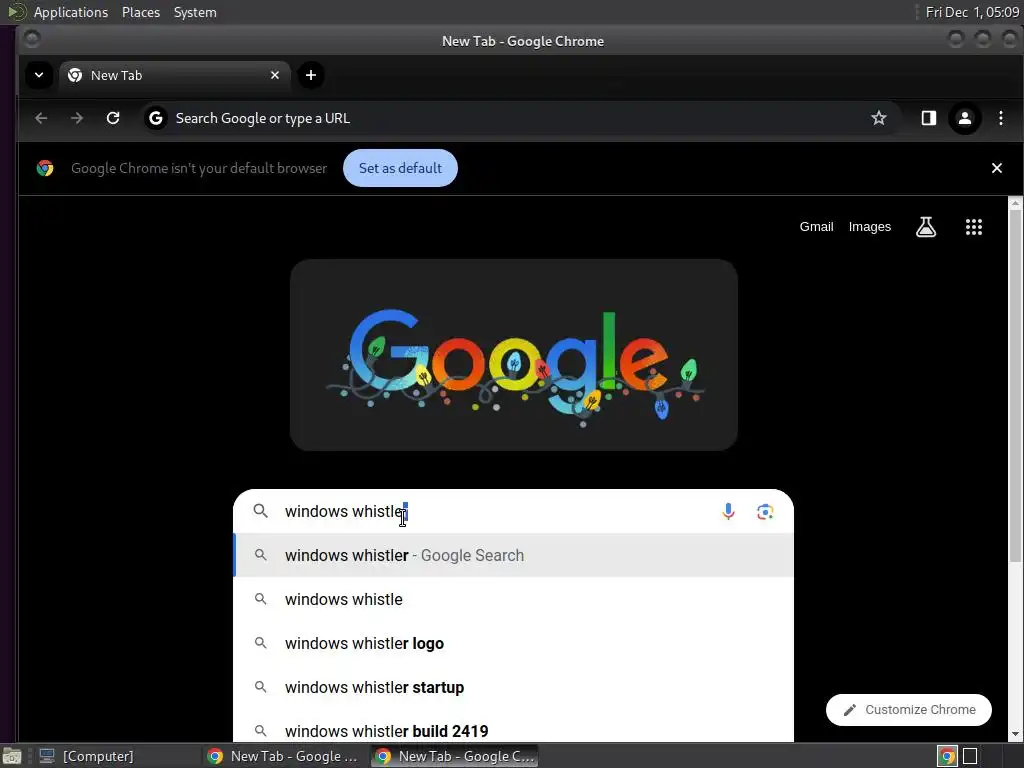Click the Chrome logo in notification bar
1024x768 pixels.
[45, 168]
